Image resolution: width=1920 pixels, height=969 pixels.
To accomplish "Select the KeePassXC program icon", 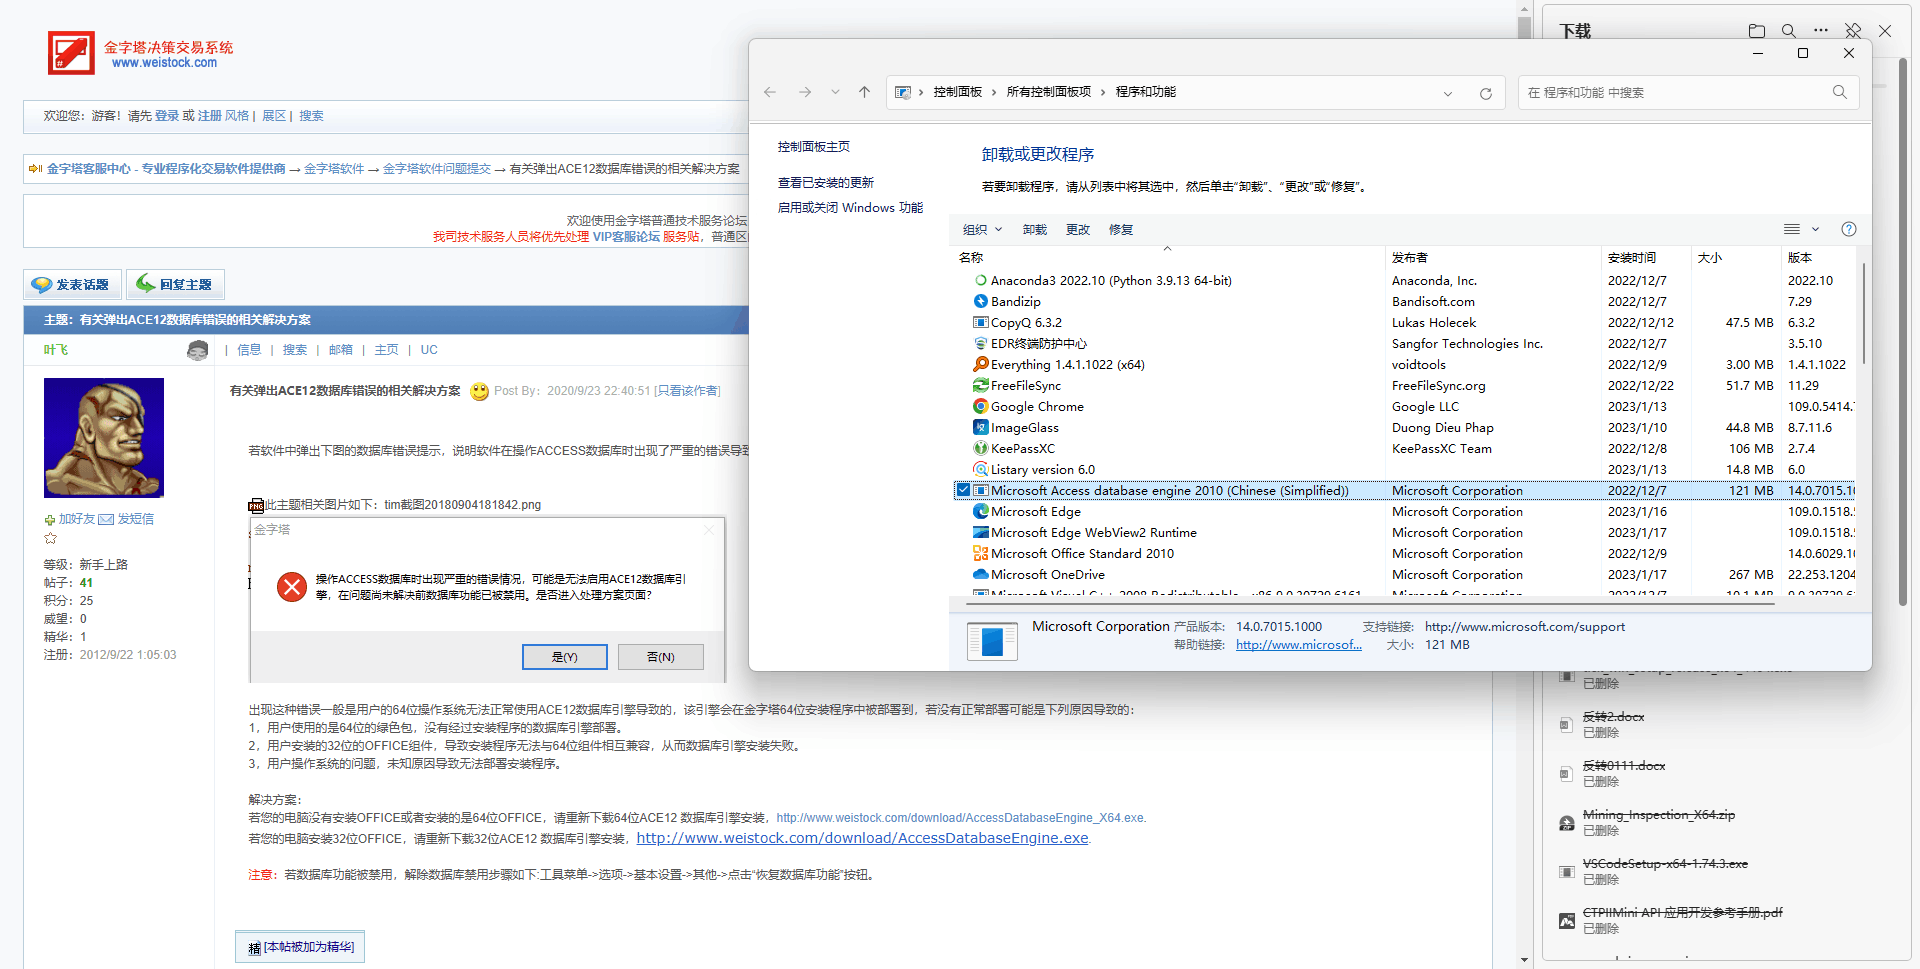I will click(x=981, y=449).
